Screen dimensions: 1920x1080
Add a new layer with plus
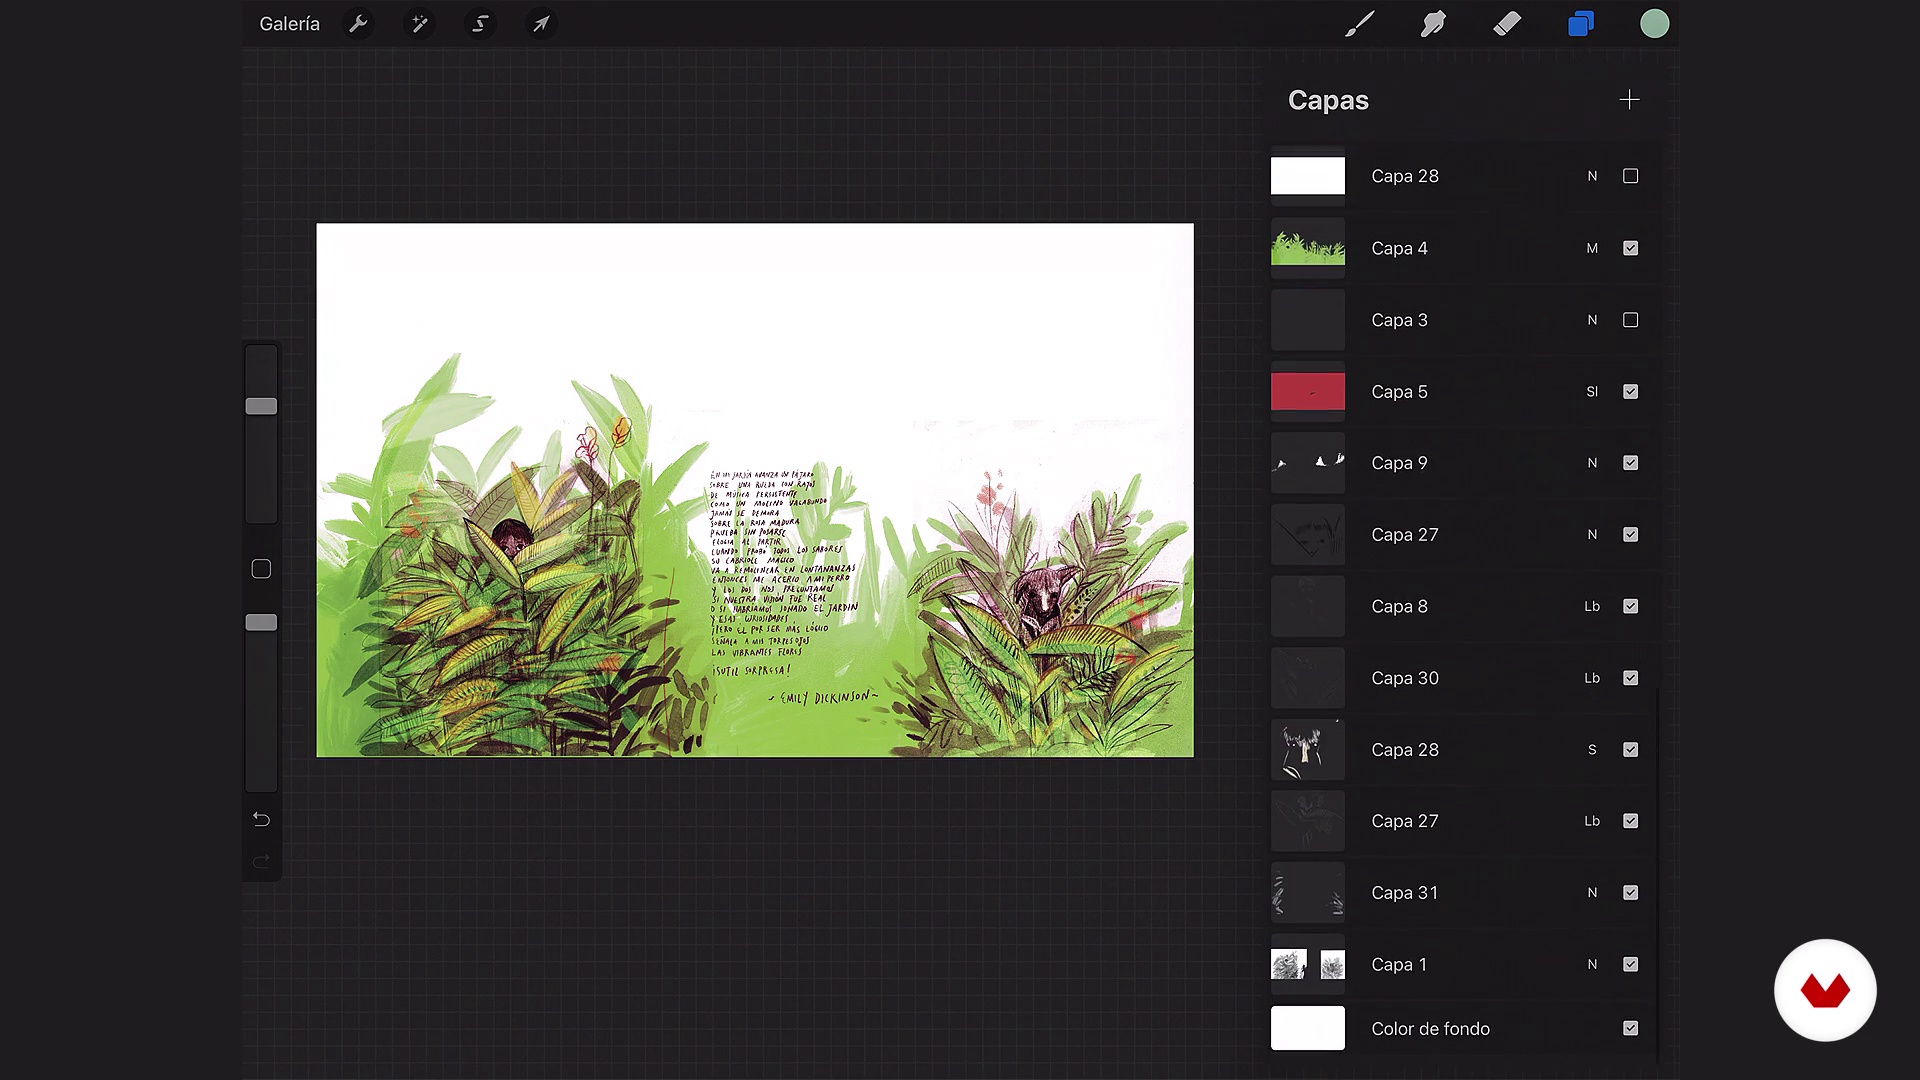pos(1629,100)
